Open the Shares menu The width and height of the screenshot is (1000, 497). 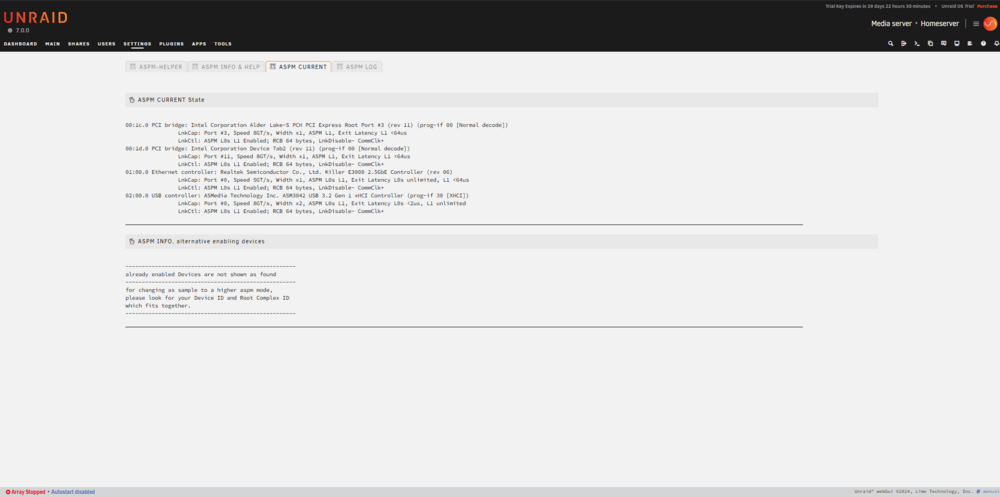click(78, 44)
